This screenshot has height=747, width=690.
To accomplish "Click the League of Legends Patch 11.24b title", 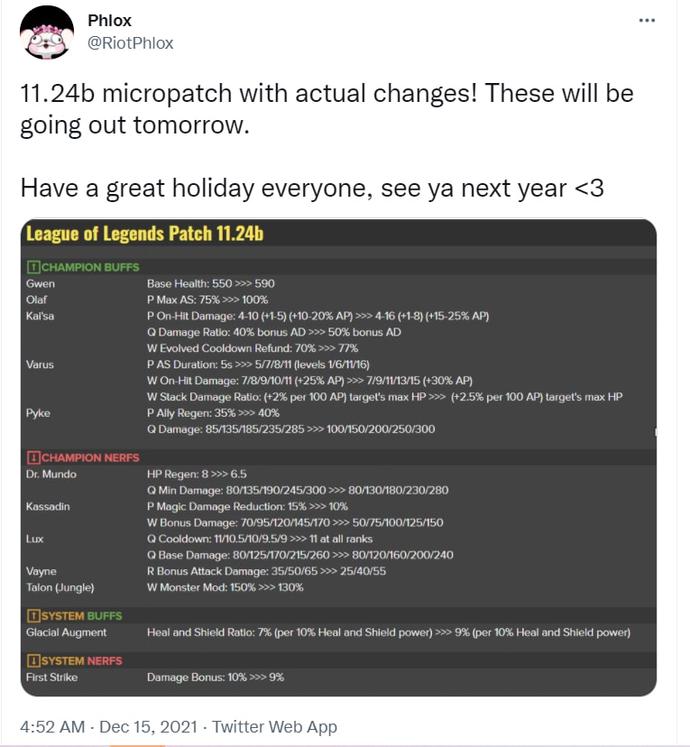I will (144, 235).
